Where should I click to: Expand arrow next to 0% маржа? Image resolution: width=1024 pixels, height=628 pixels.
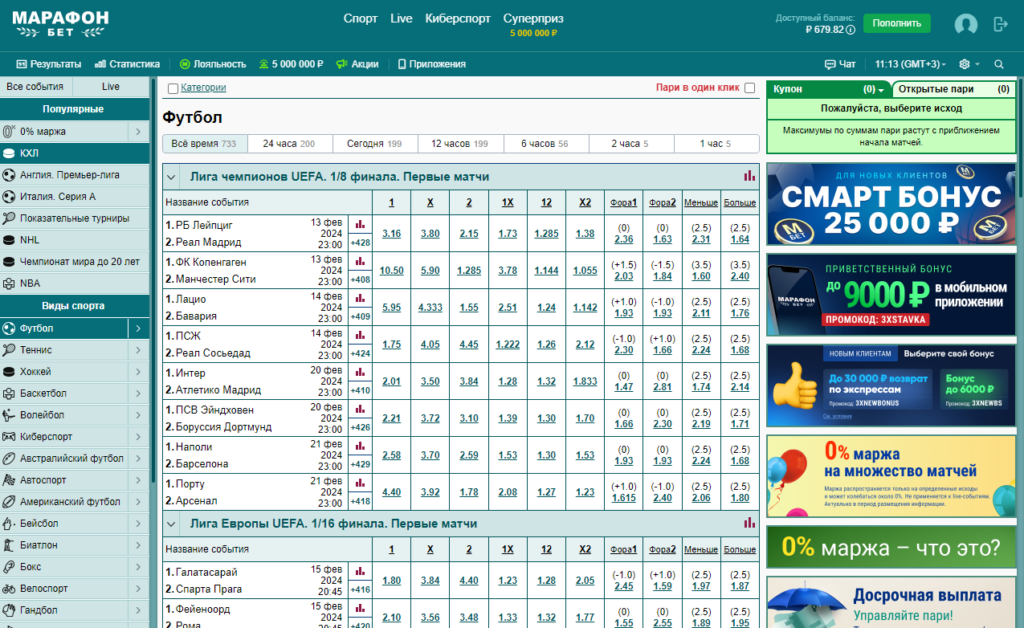click(x=138, y=131)
